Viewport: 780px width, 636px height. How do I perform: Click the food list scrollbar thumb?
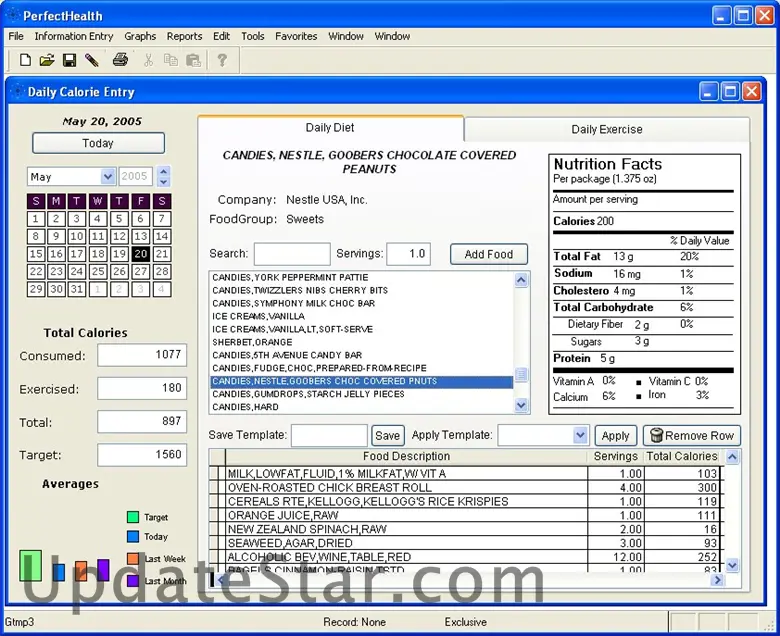click(x=521, y=374)
